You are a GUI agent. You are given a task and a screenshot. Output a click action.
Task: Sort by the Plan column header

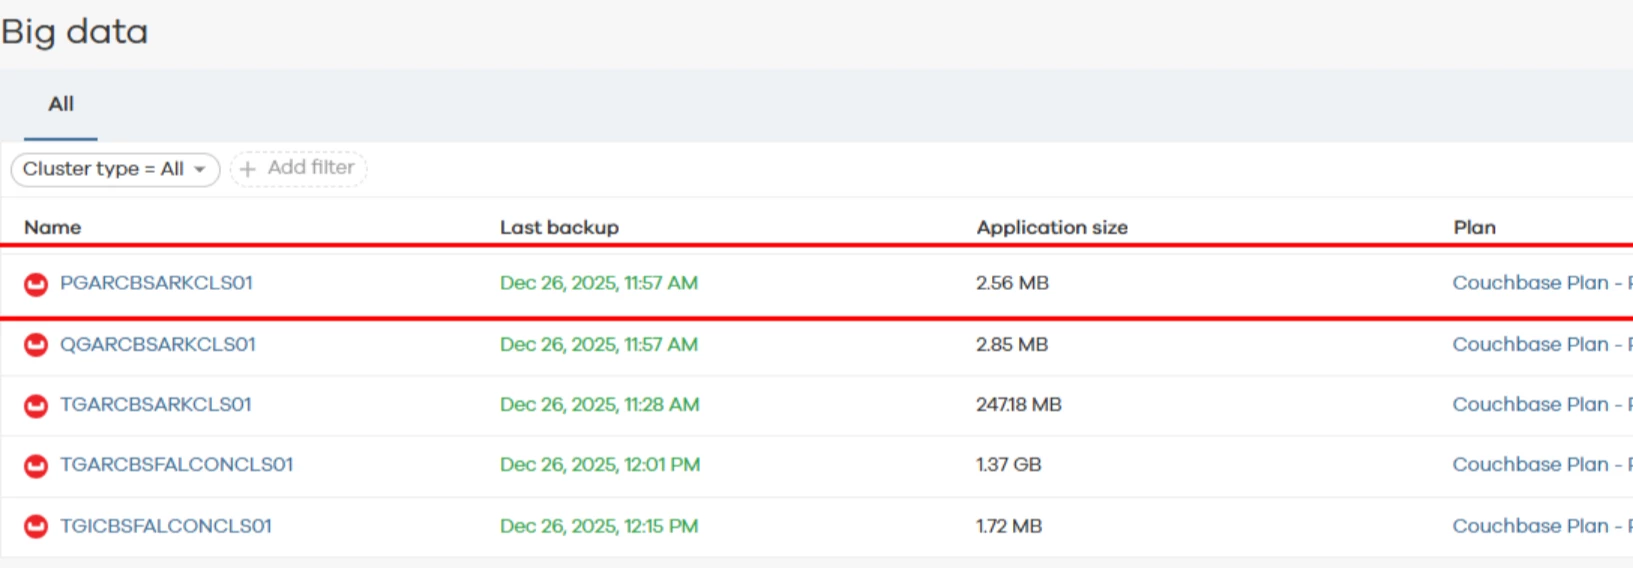[x=1474, y=227]
